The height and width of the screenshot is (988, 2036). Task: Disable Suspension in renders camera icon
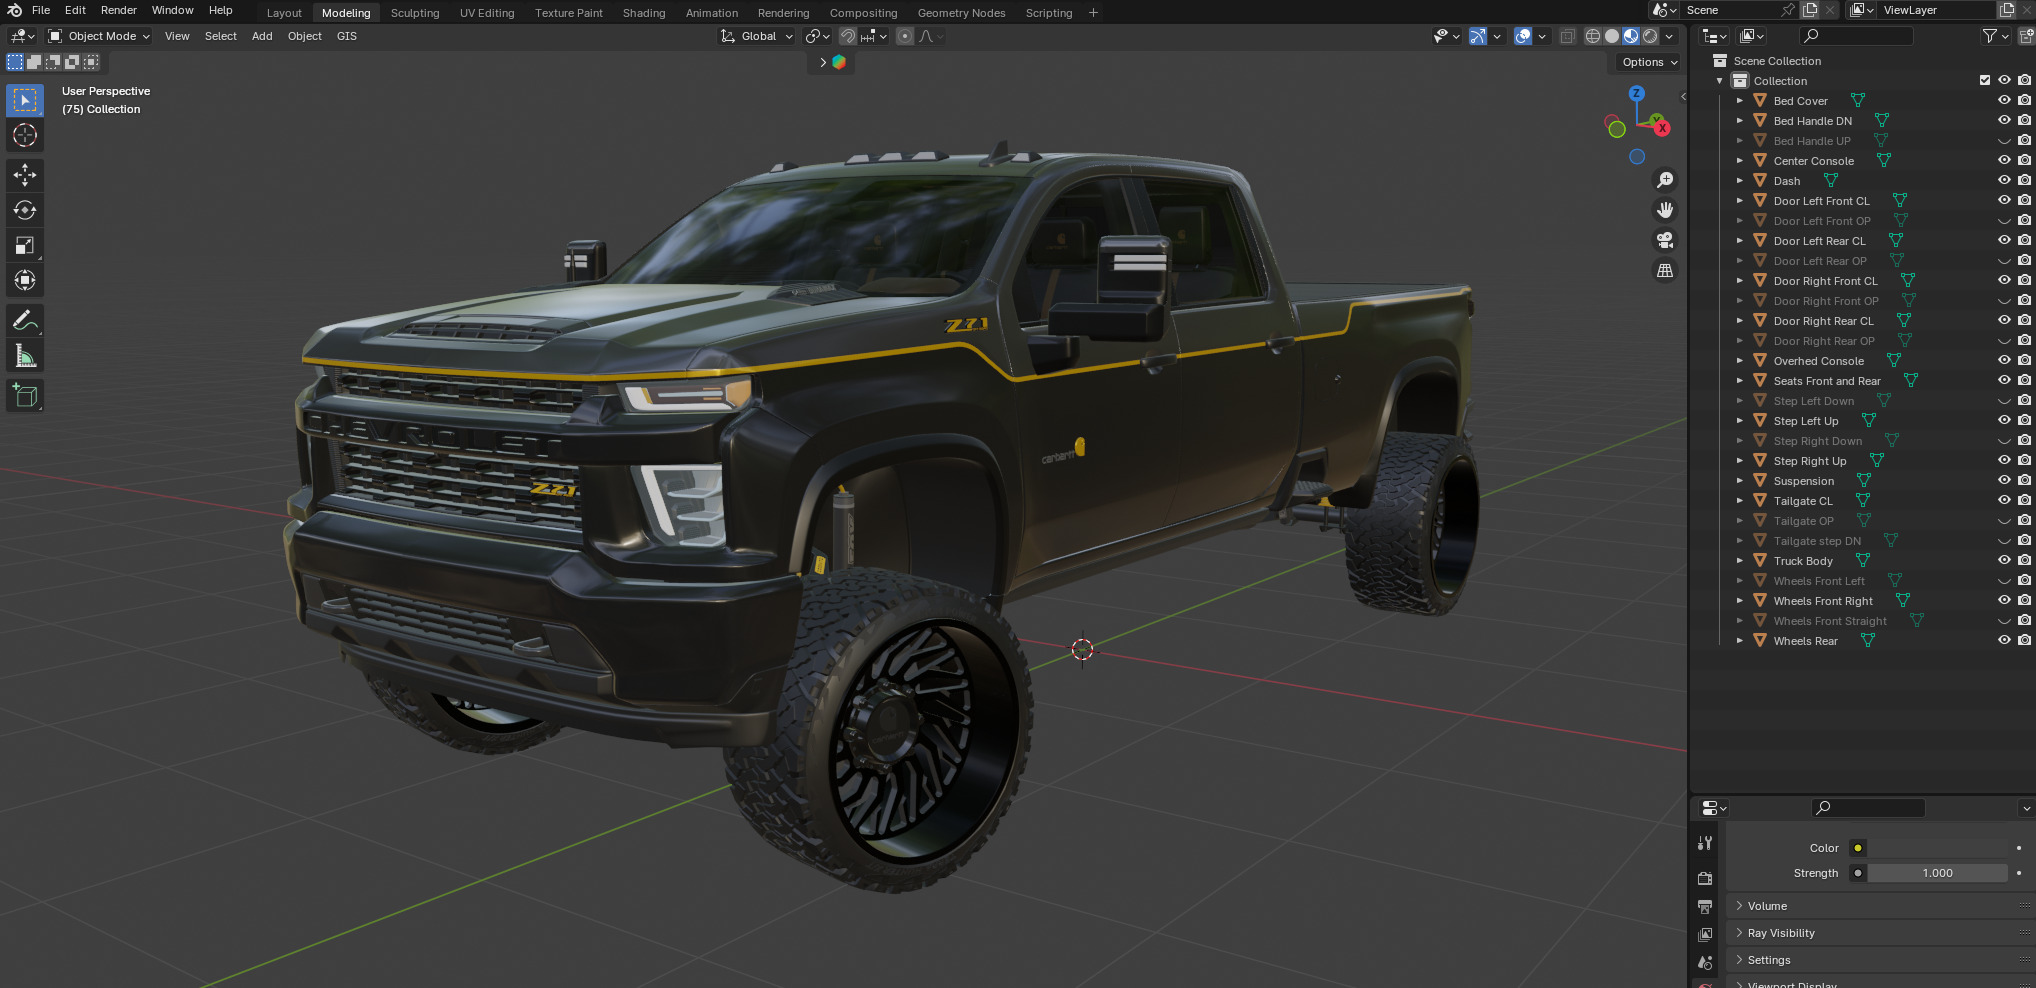point(2024,480)
